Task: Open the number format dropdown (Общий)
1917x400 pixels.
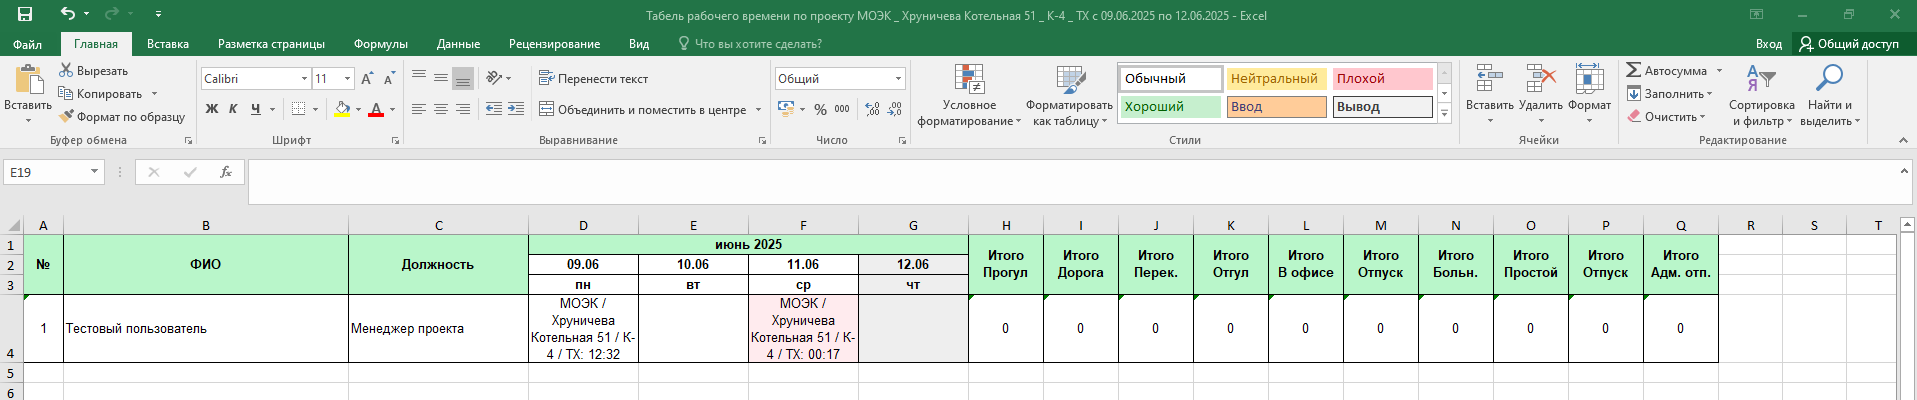Action: tap(898, 79)
